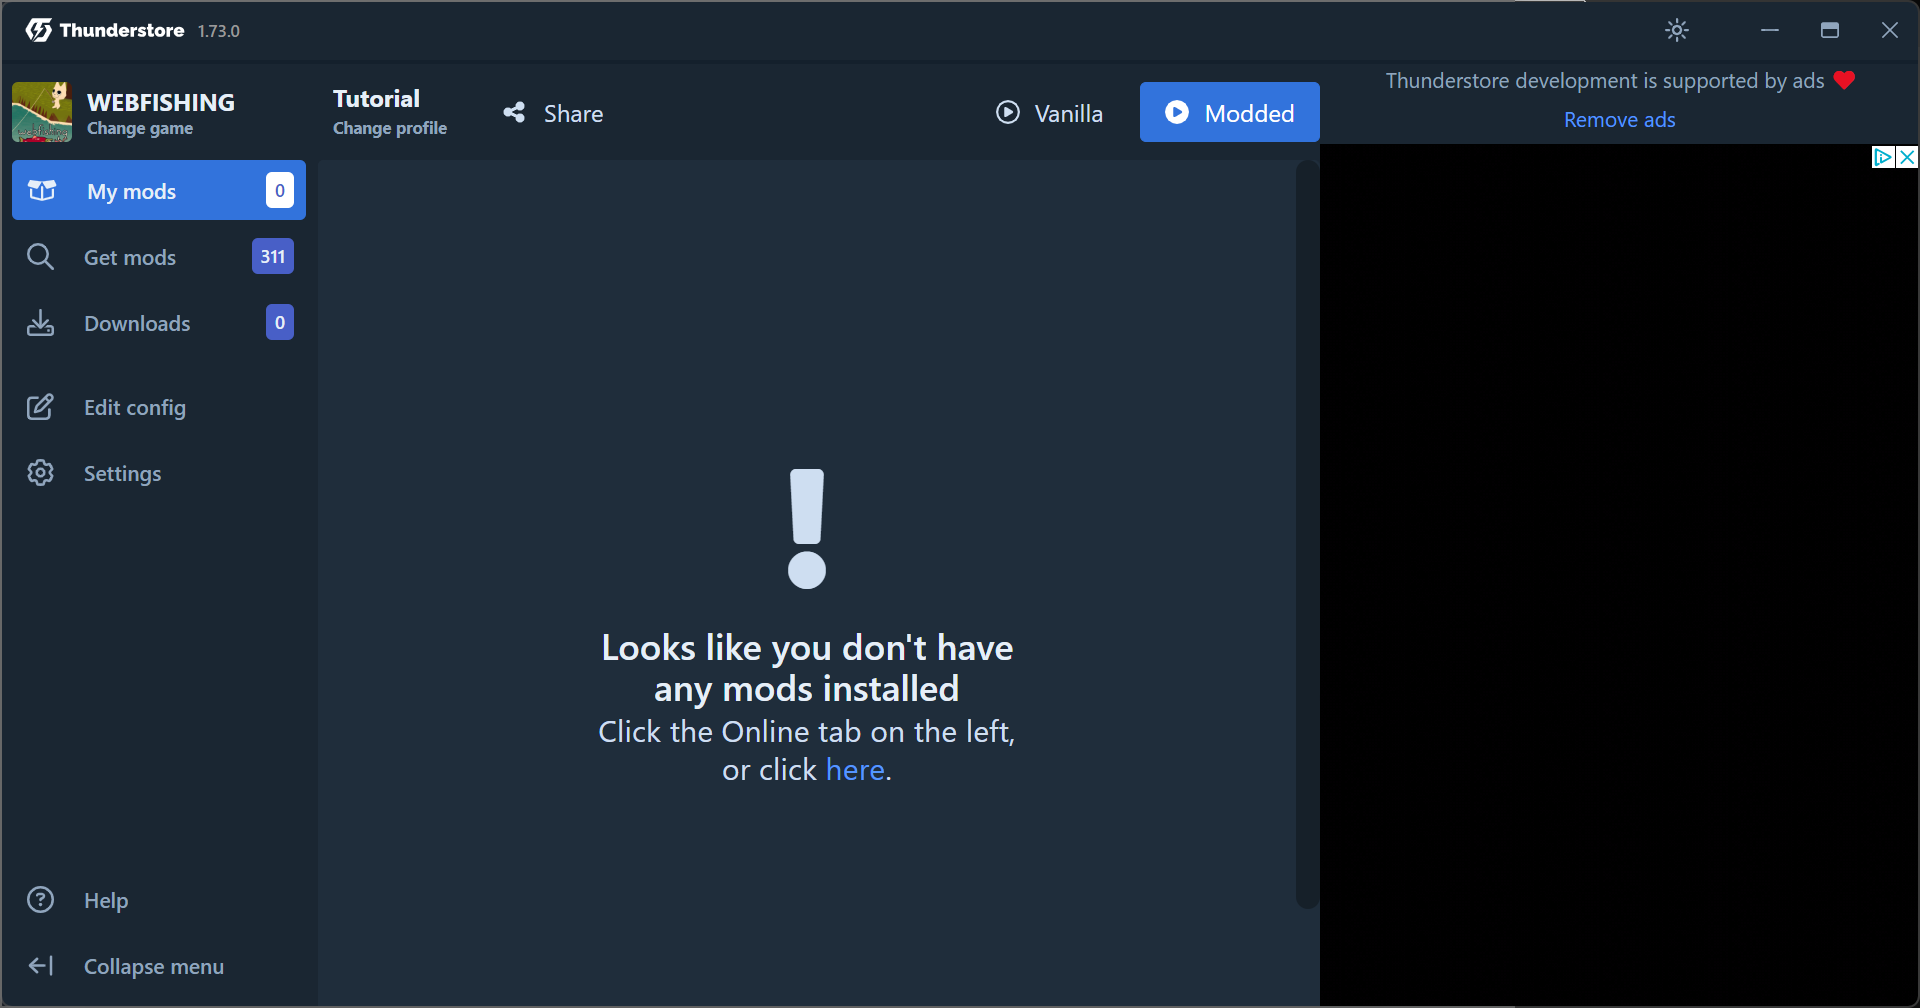The image size is (1920, 1008).
Task: Click the mod list vertical scrollbar
Action: tap(1307, 534)
